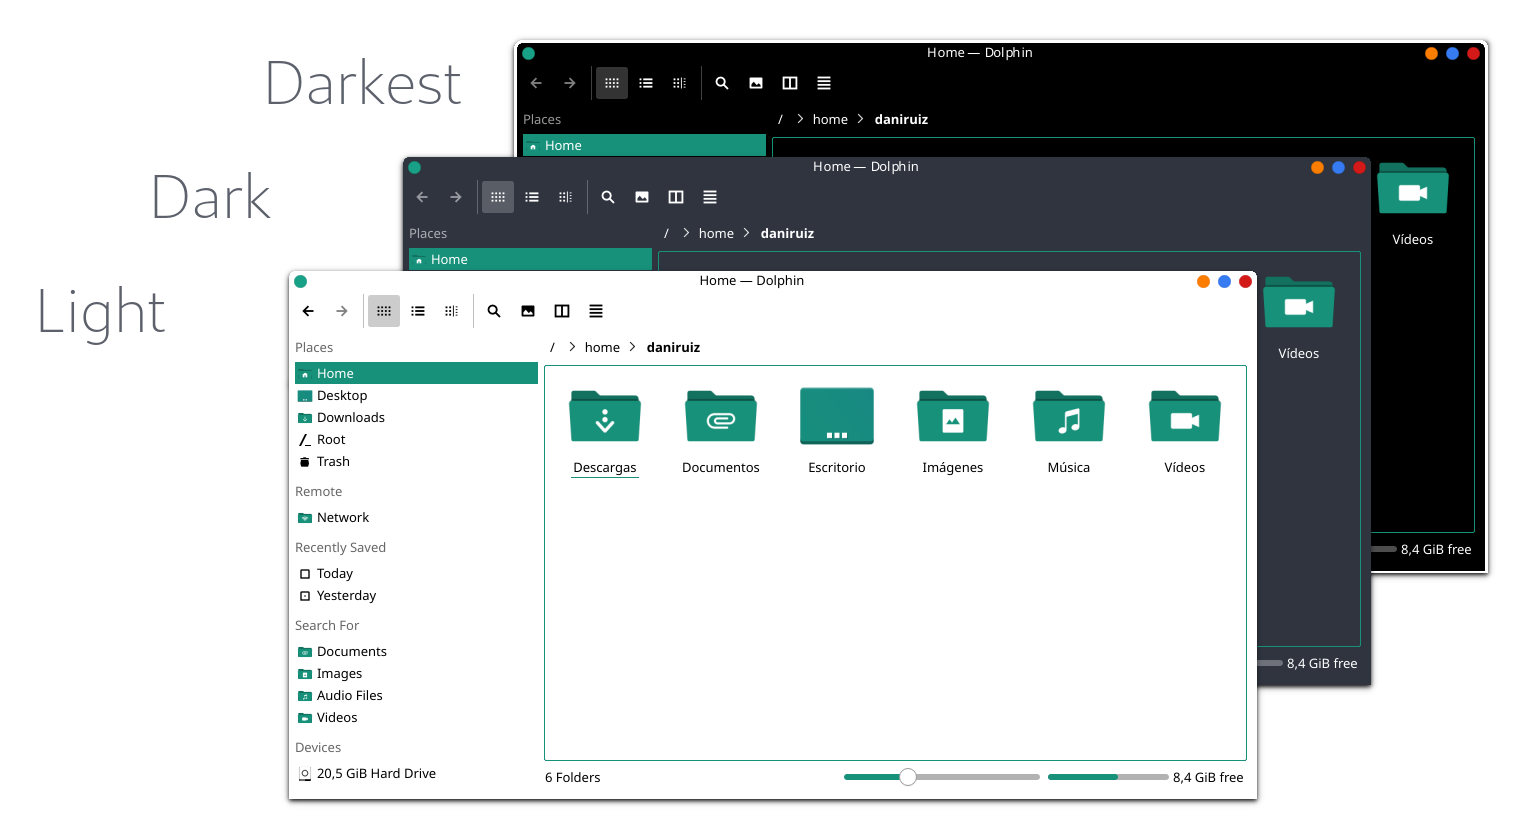Open the Vídeos folder in Light window
Screen dimensions: 1528x839
(1185, 431)
